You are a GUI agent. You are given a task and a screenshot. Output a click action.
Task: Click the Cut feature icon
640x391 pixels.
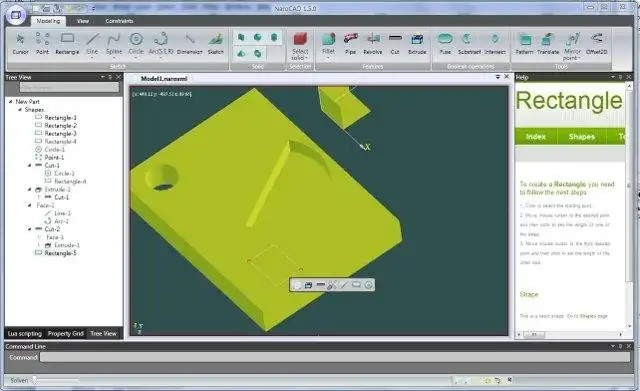tap(395, 38)
